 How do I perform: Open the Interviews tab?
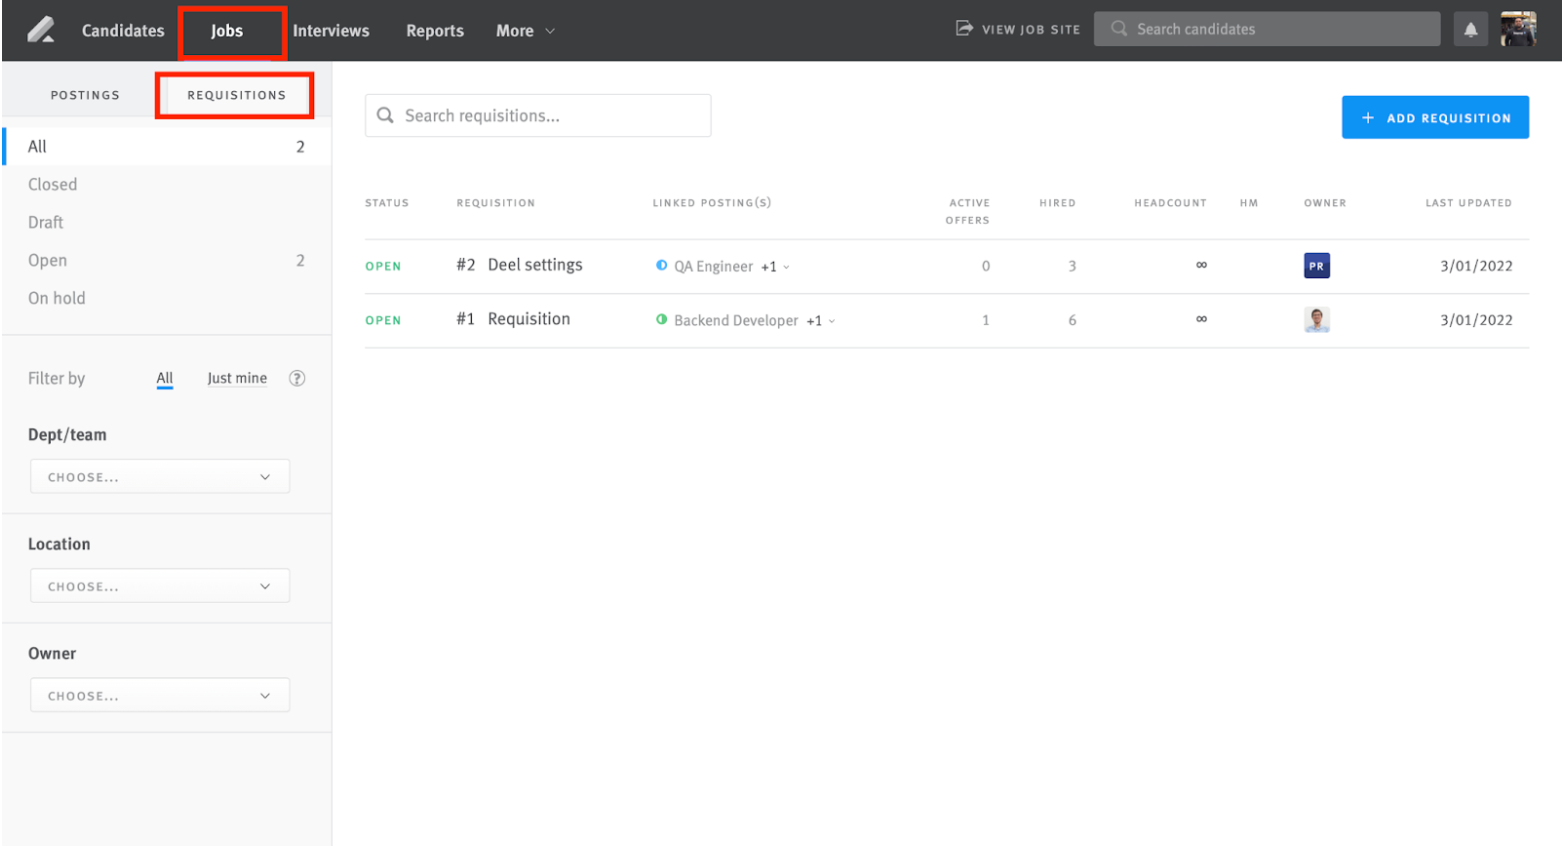pyautogui.click(x=331, y=31)
